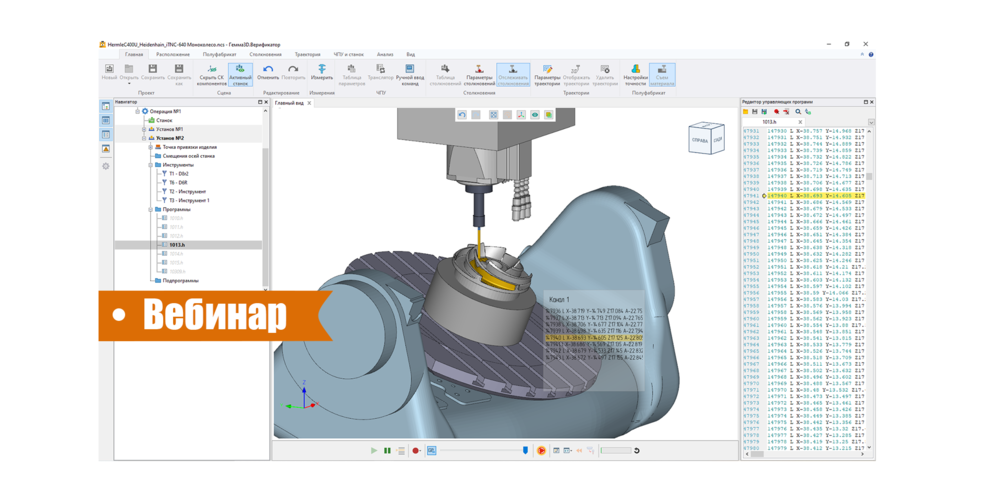Select the Станок tree item

[x=165, y=120]
